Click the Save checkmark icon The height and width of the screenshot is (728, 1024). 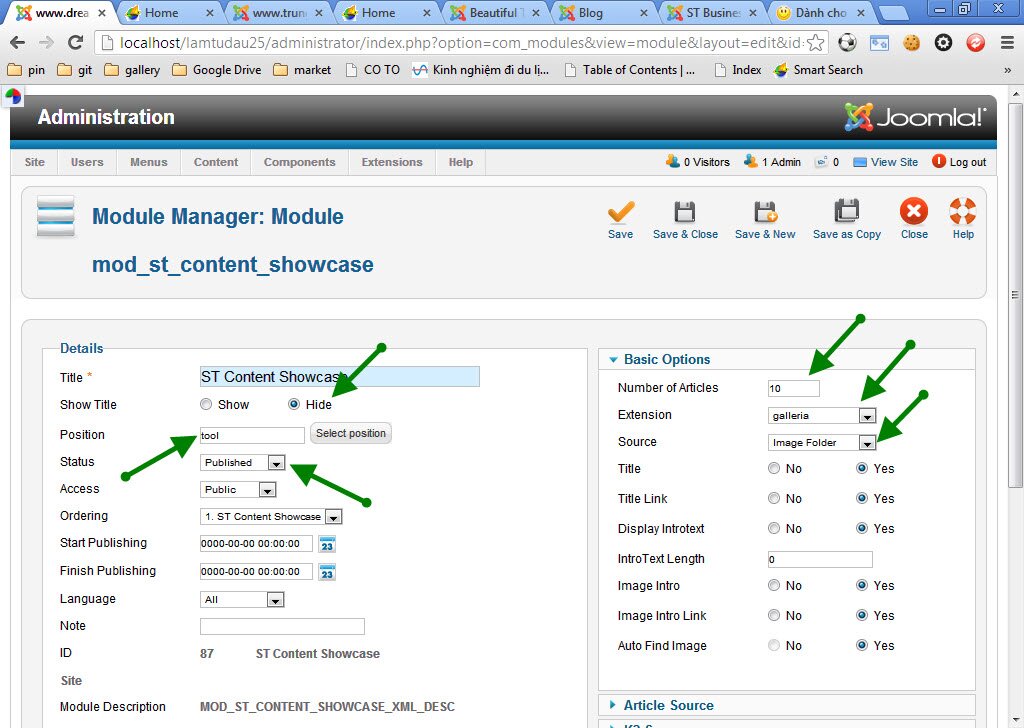(x=620, y=212)
